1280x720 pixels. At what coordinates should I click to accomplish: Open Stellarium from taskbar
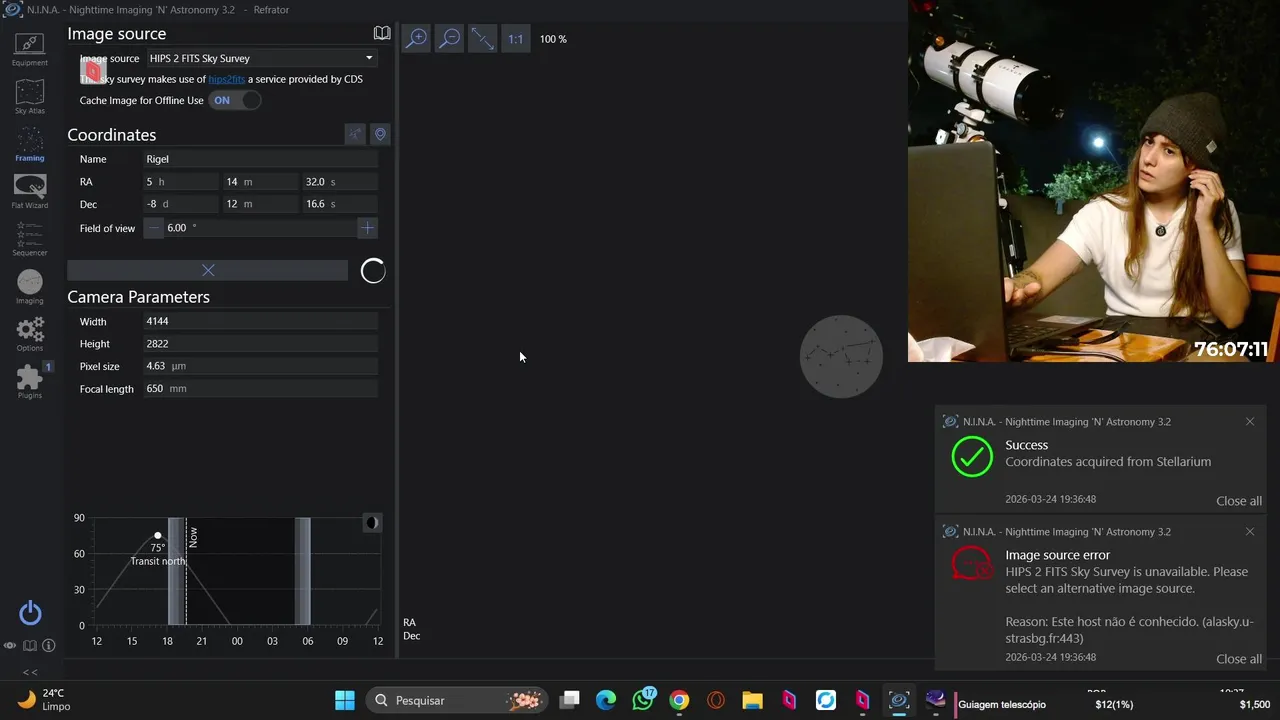pos(936,700)
